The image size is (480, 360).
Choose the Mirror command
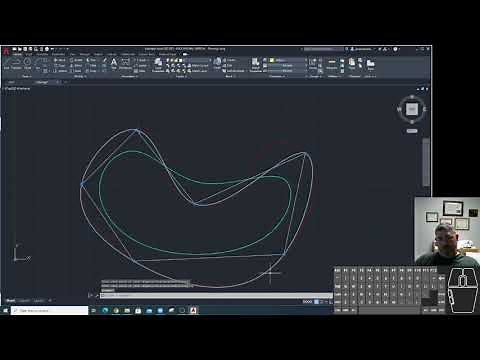pyautogui.click(x=76, y=65)
